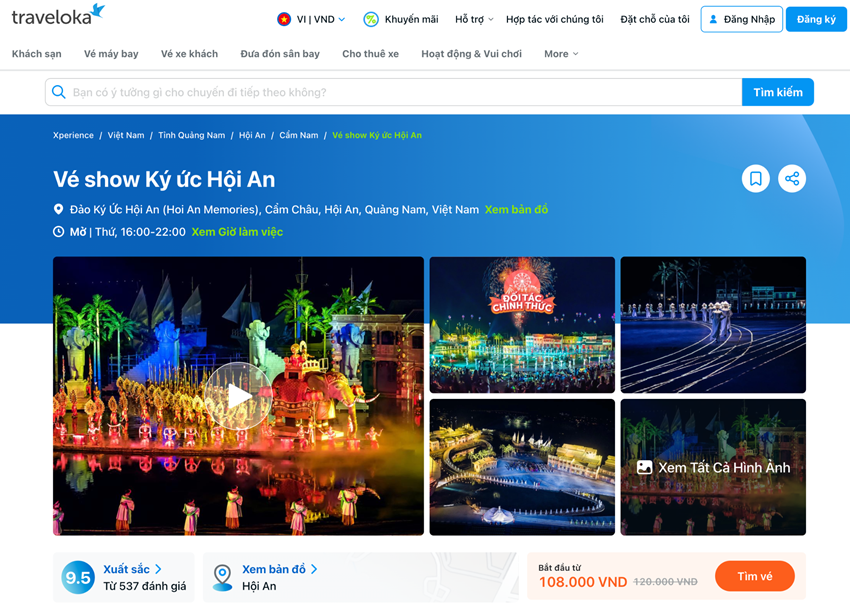Bookmark this show with the save icon
This screenshot has width=850, height=606.
(x=756, y=178)
